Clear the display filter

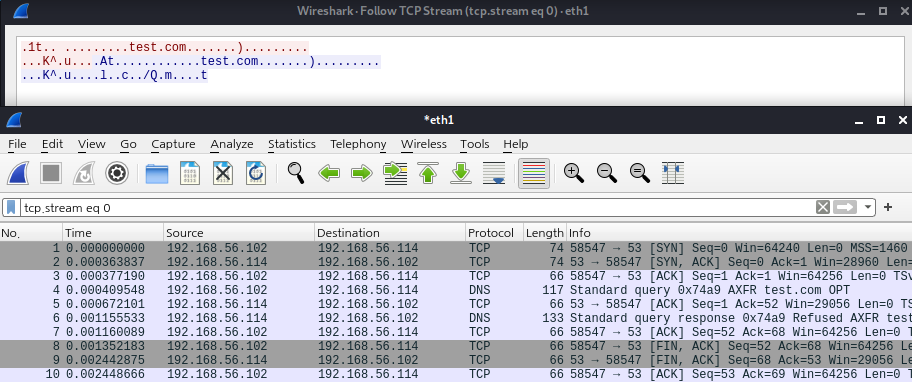tap(822, 207)
